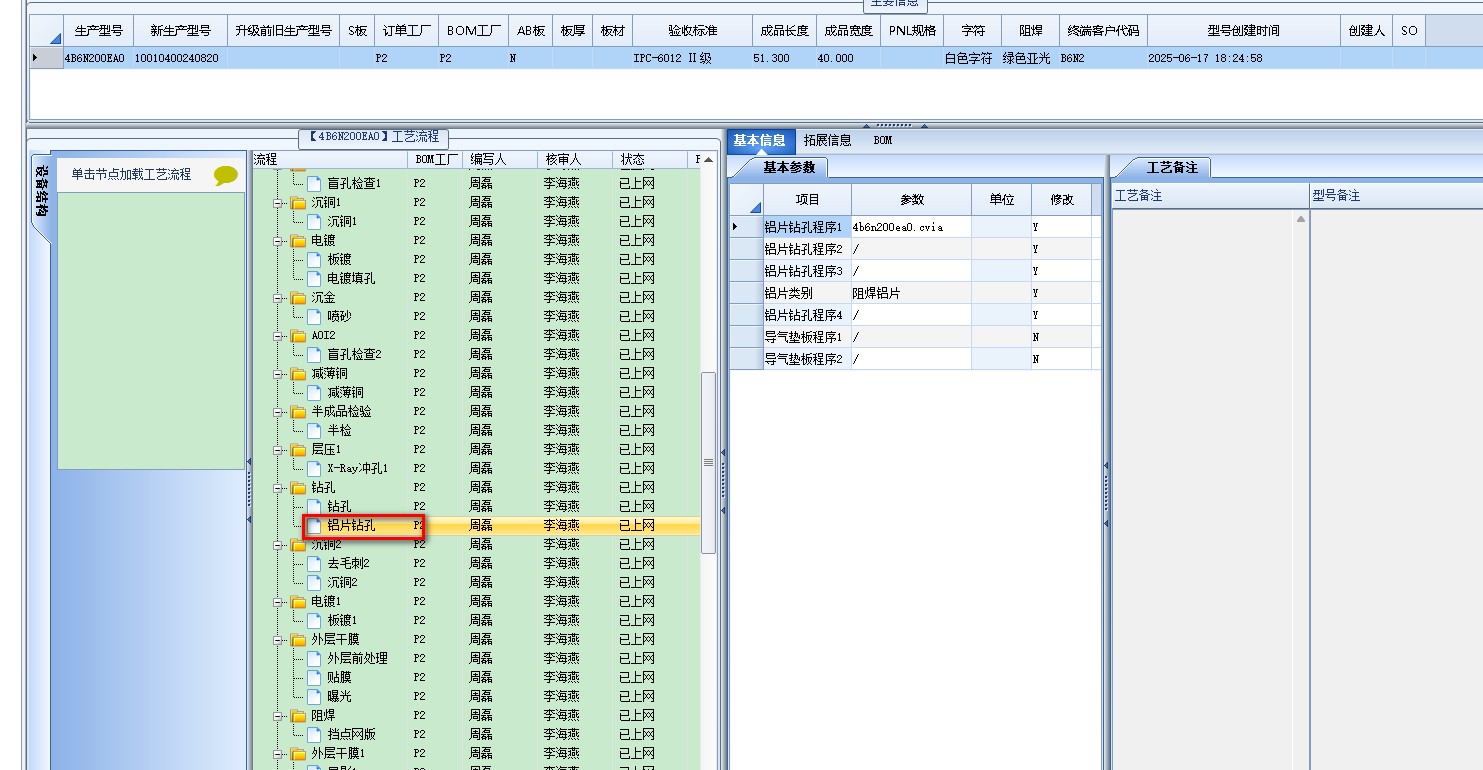1483x770 pixels.
Task: Click the AOI2 folder icon
Action: pyautogui.click(x=298, y=335)
